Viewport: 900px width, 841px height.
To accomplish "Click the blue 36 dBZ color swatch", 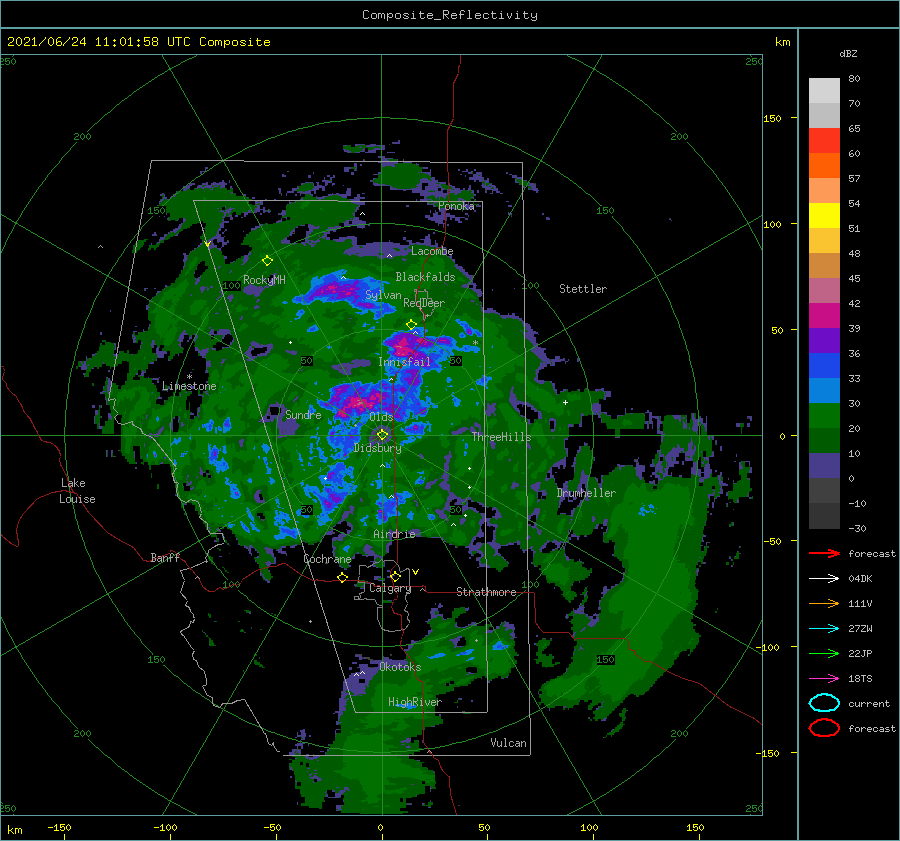I will click(x=824, y=365).
